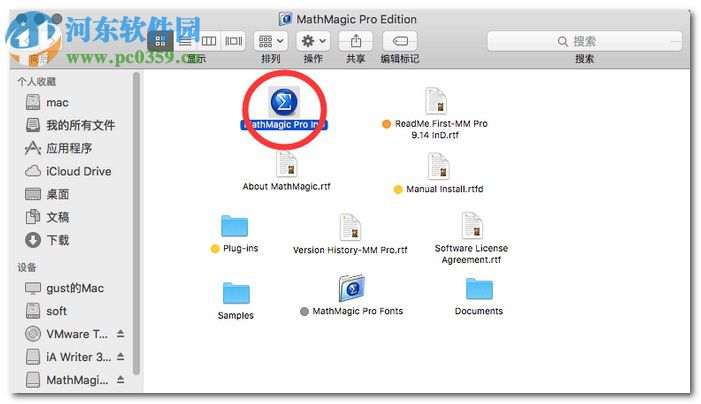Eject the MathMagi... volume
The width and height of the screenshot is (701, 404).
[121, 379]
